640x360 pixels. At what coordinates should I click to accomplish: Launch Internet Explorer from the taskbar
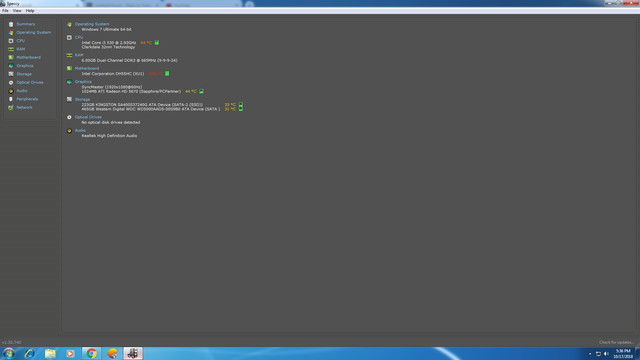point(29,353)
